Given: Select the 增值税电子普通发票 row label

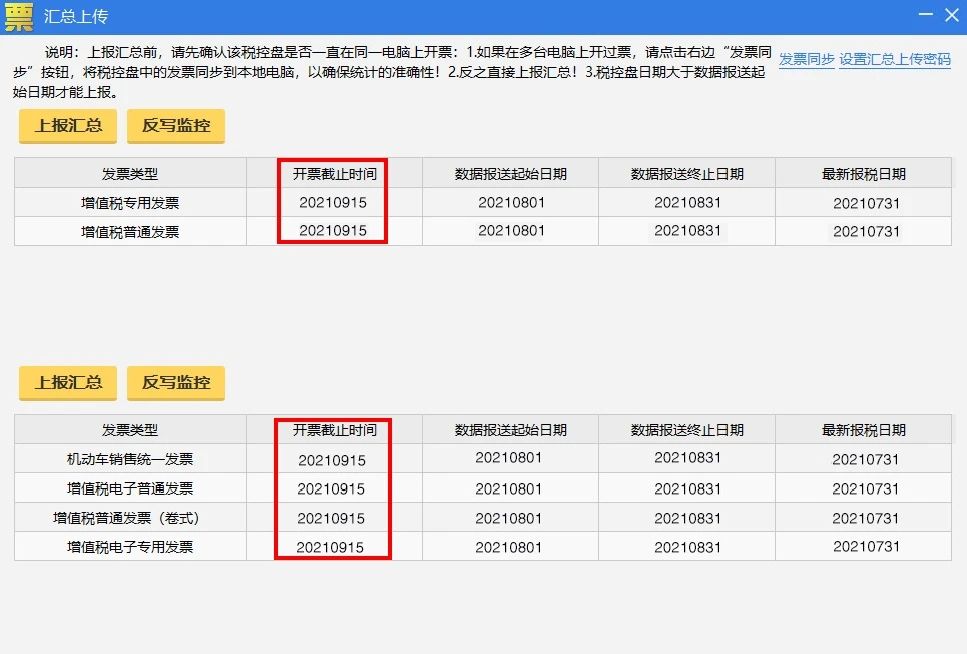Looking at the screenshot, I should [x=130, y=489].
